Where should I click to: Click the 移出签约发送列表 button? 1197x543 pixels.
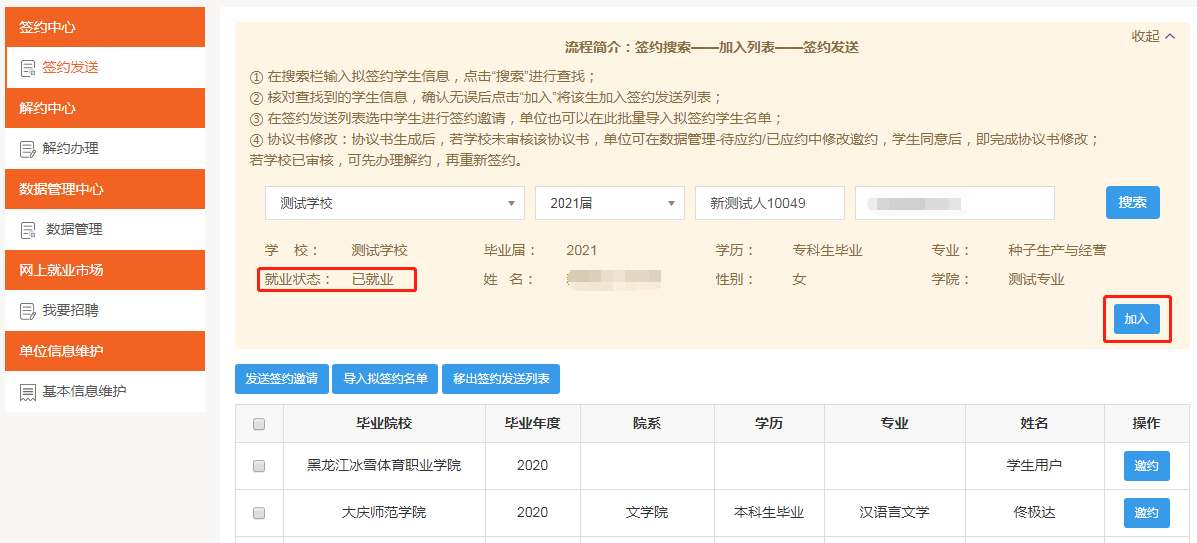coord(501,379)
